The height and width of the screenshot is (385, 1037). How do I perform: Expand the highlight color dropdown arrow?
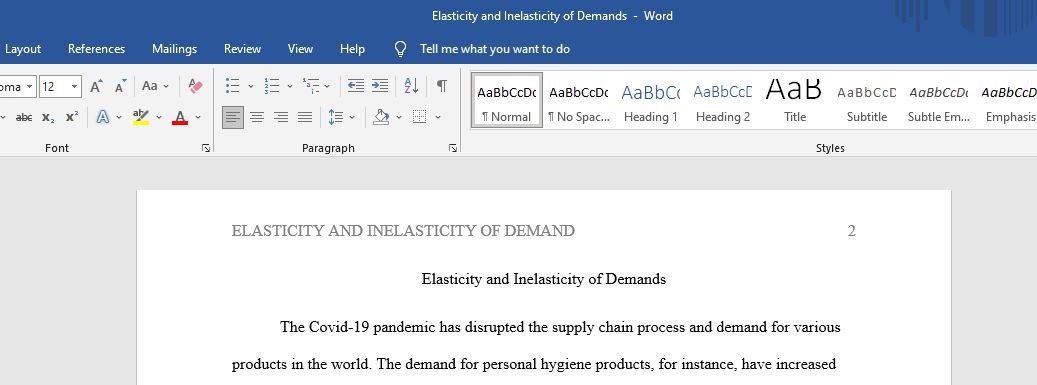pyautogui.click(x=159, y=117)
